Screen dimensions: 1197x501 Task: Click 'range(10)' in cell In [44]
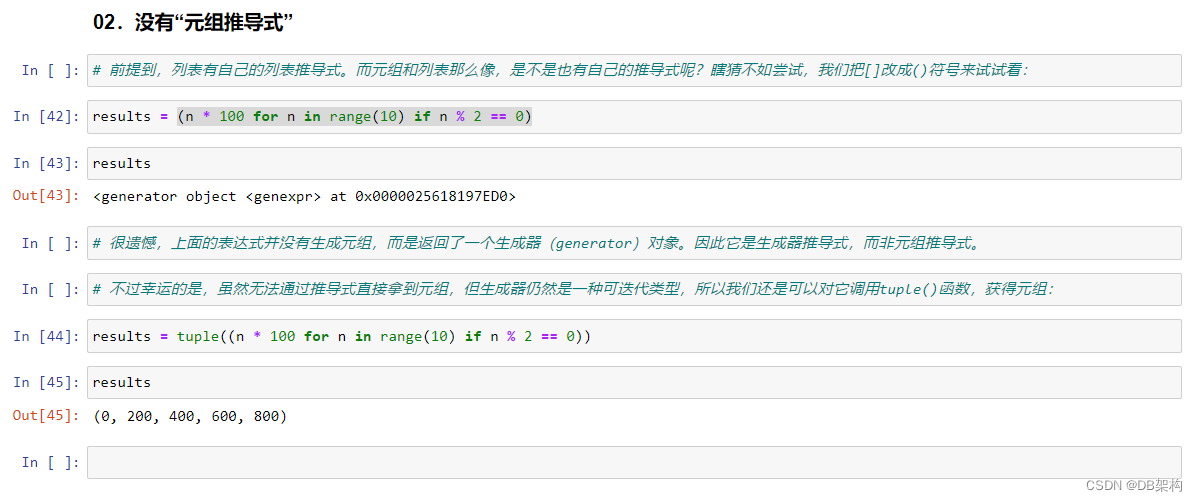[x=418, y=336]
